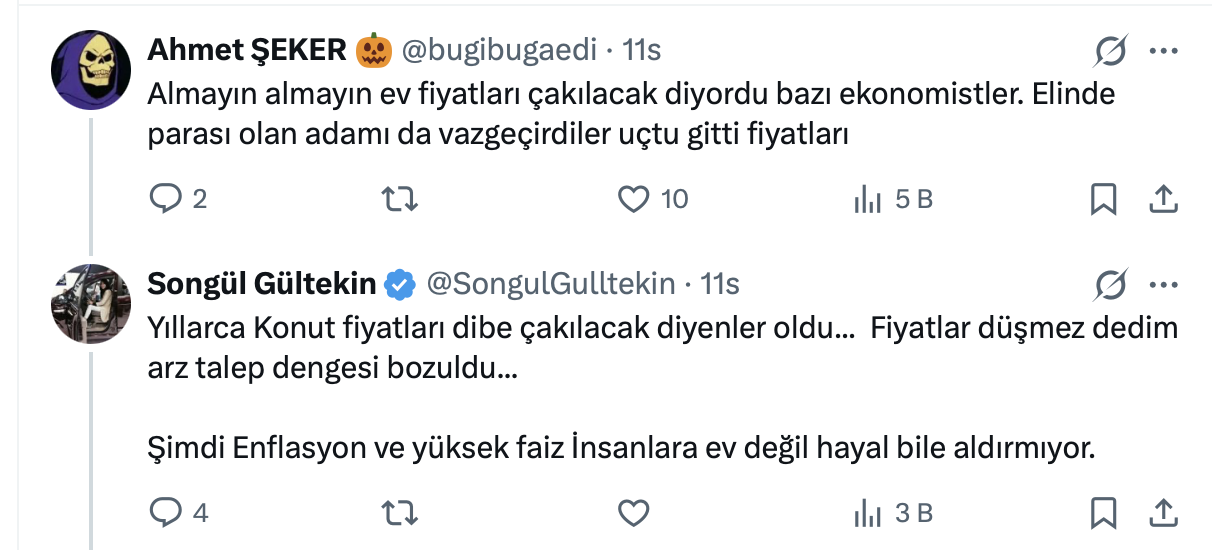The width and height of the screenshot is (1212, 550).
Task: Bookmark Ahmet ŞEKER's tweet
Action: (x=1103, y=200)
